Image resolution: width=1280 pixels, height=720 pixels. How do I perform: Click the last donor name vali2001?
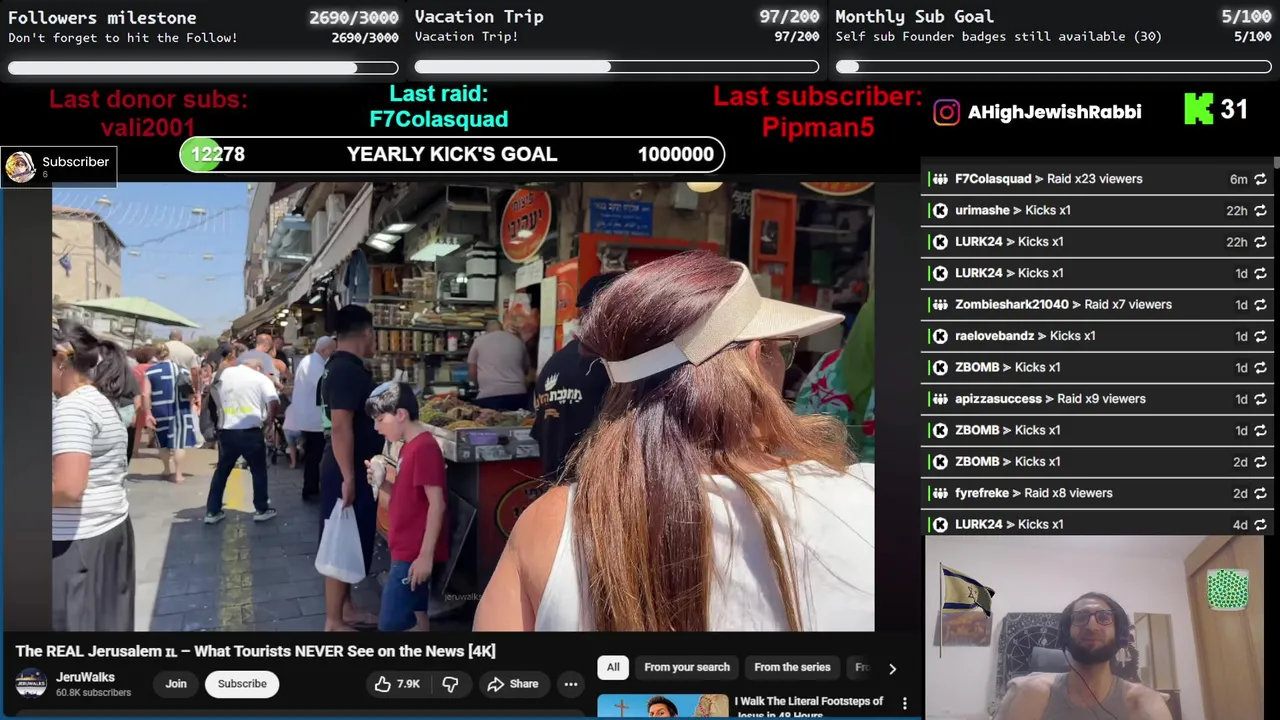[148, 128]
